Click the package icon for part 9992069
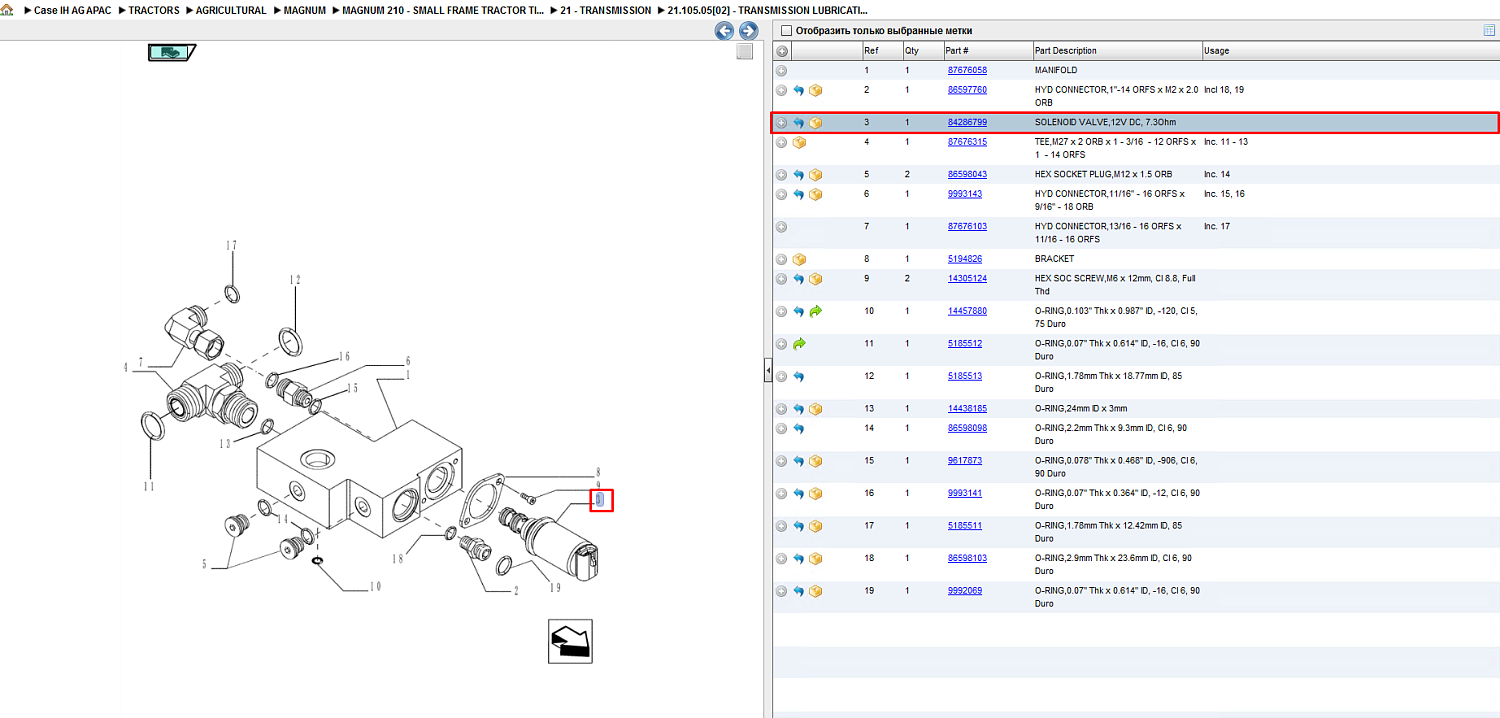1500x718 pixels. click(815, 591)
